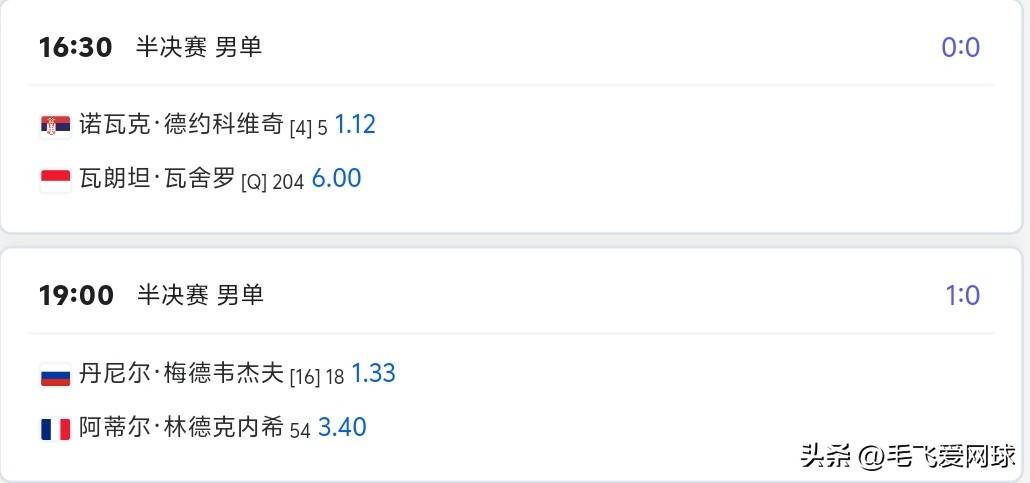Select odds 1.33 for Medvedev
The width and height of the screenshot is (1030, 483).
coord(373,375)
